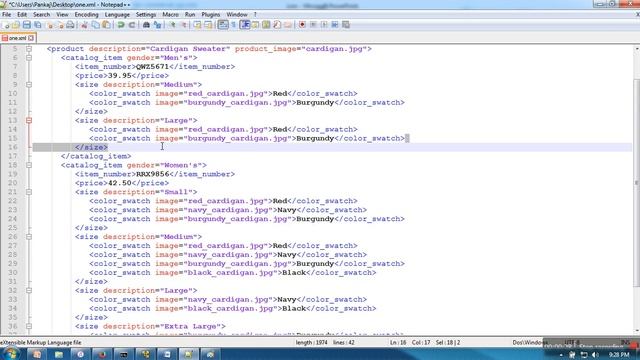Image resolution: width=640 pixels, height=360 pixels.
Task: Start macro recording with red Record icon
Action: point(302,25)
